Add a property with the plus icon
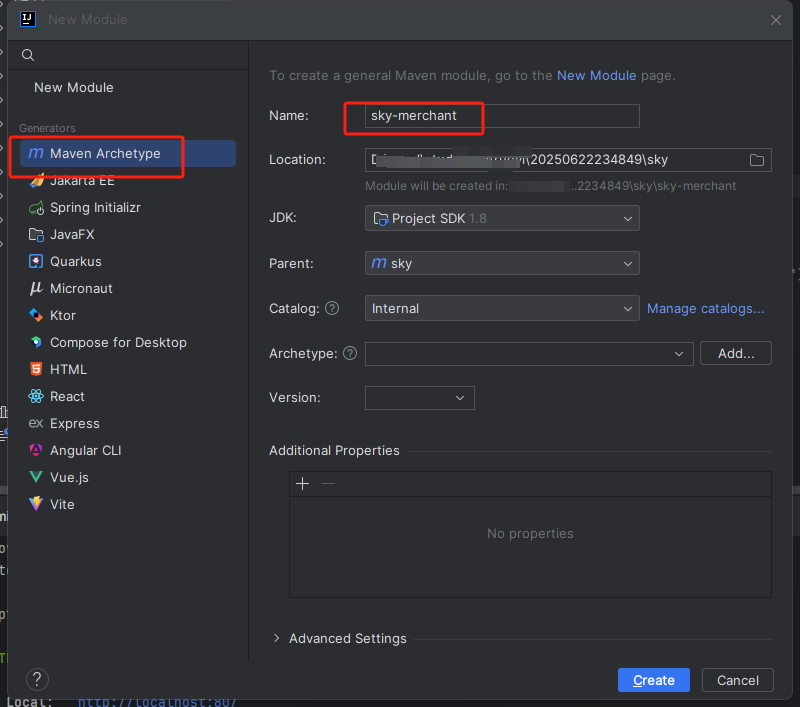800x707 pixels. [303, 484]
